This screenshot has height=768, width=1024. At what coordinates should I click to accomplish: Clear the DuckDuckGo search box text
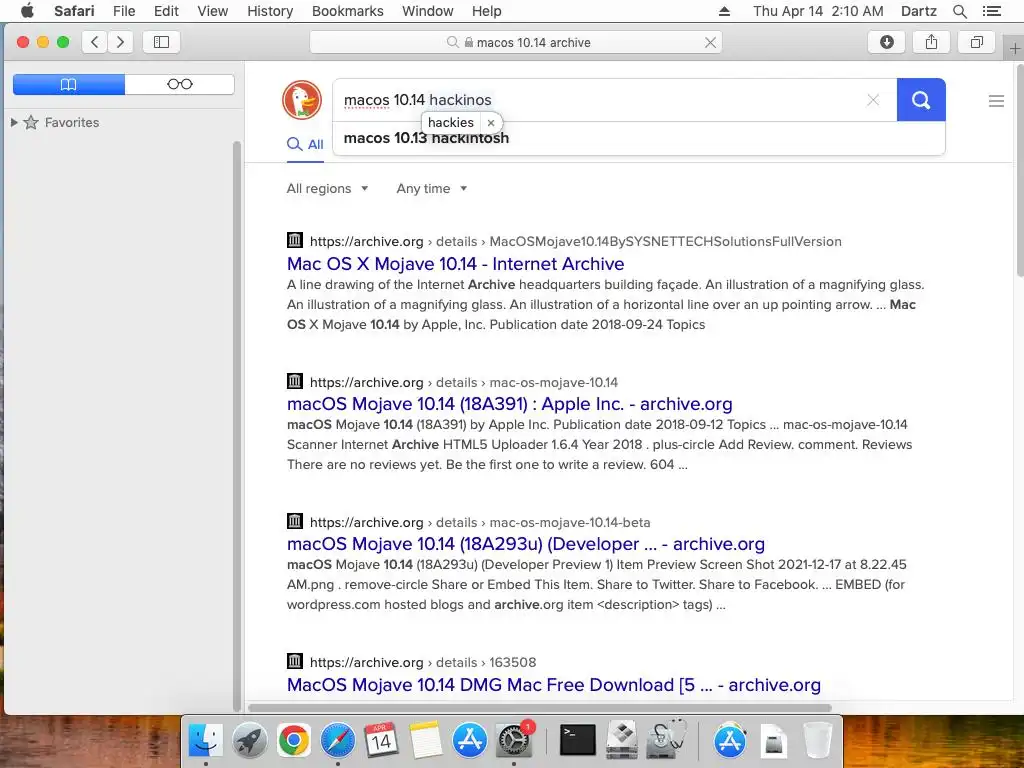tap(873, 100)
